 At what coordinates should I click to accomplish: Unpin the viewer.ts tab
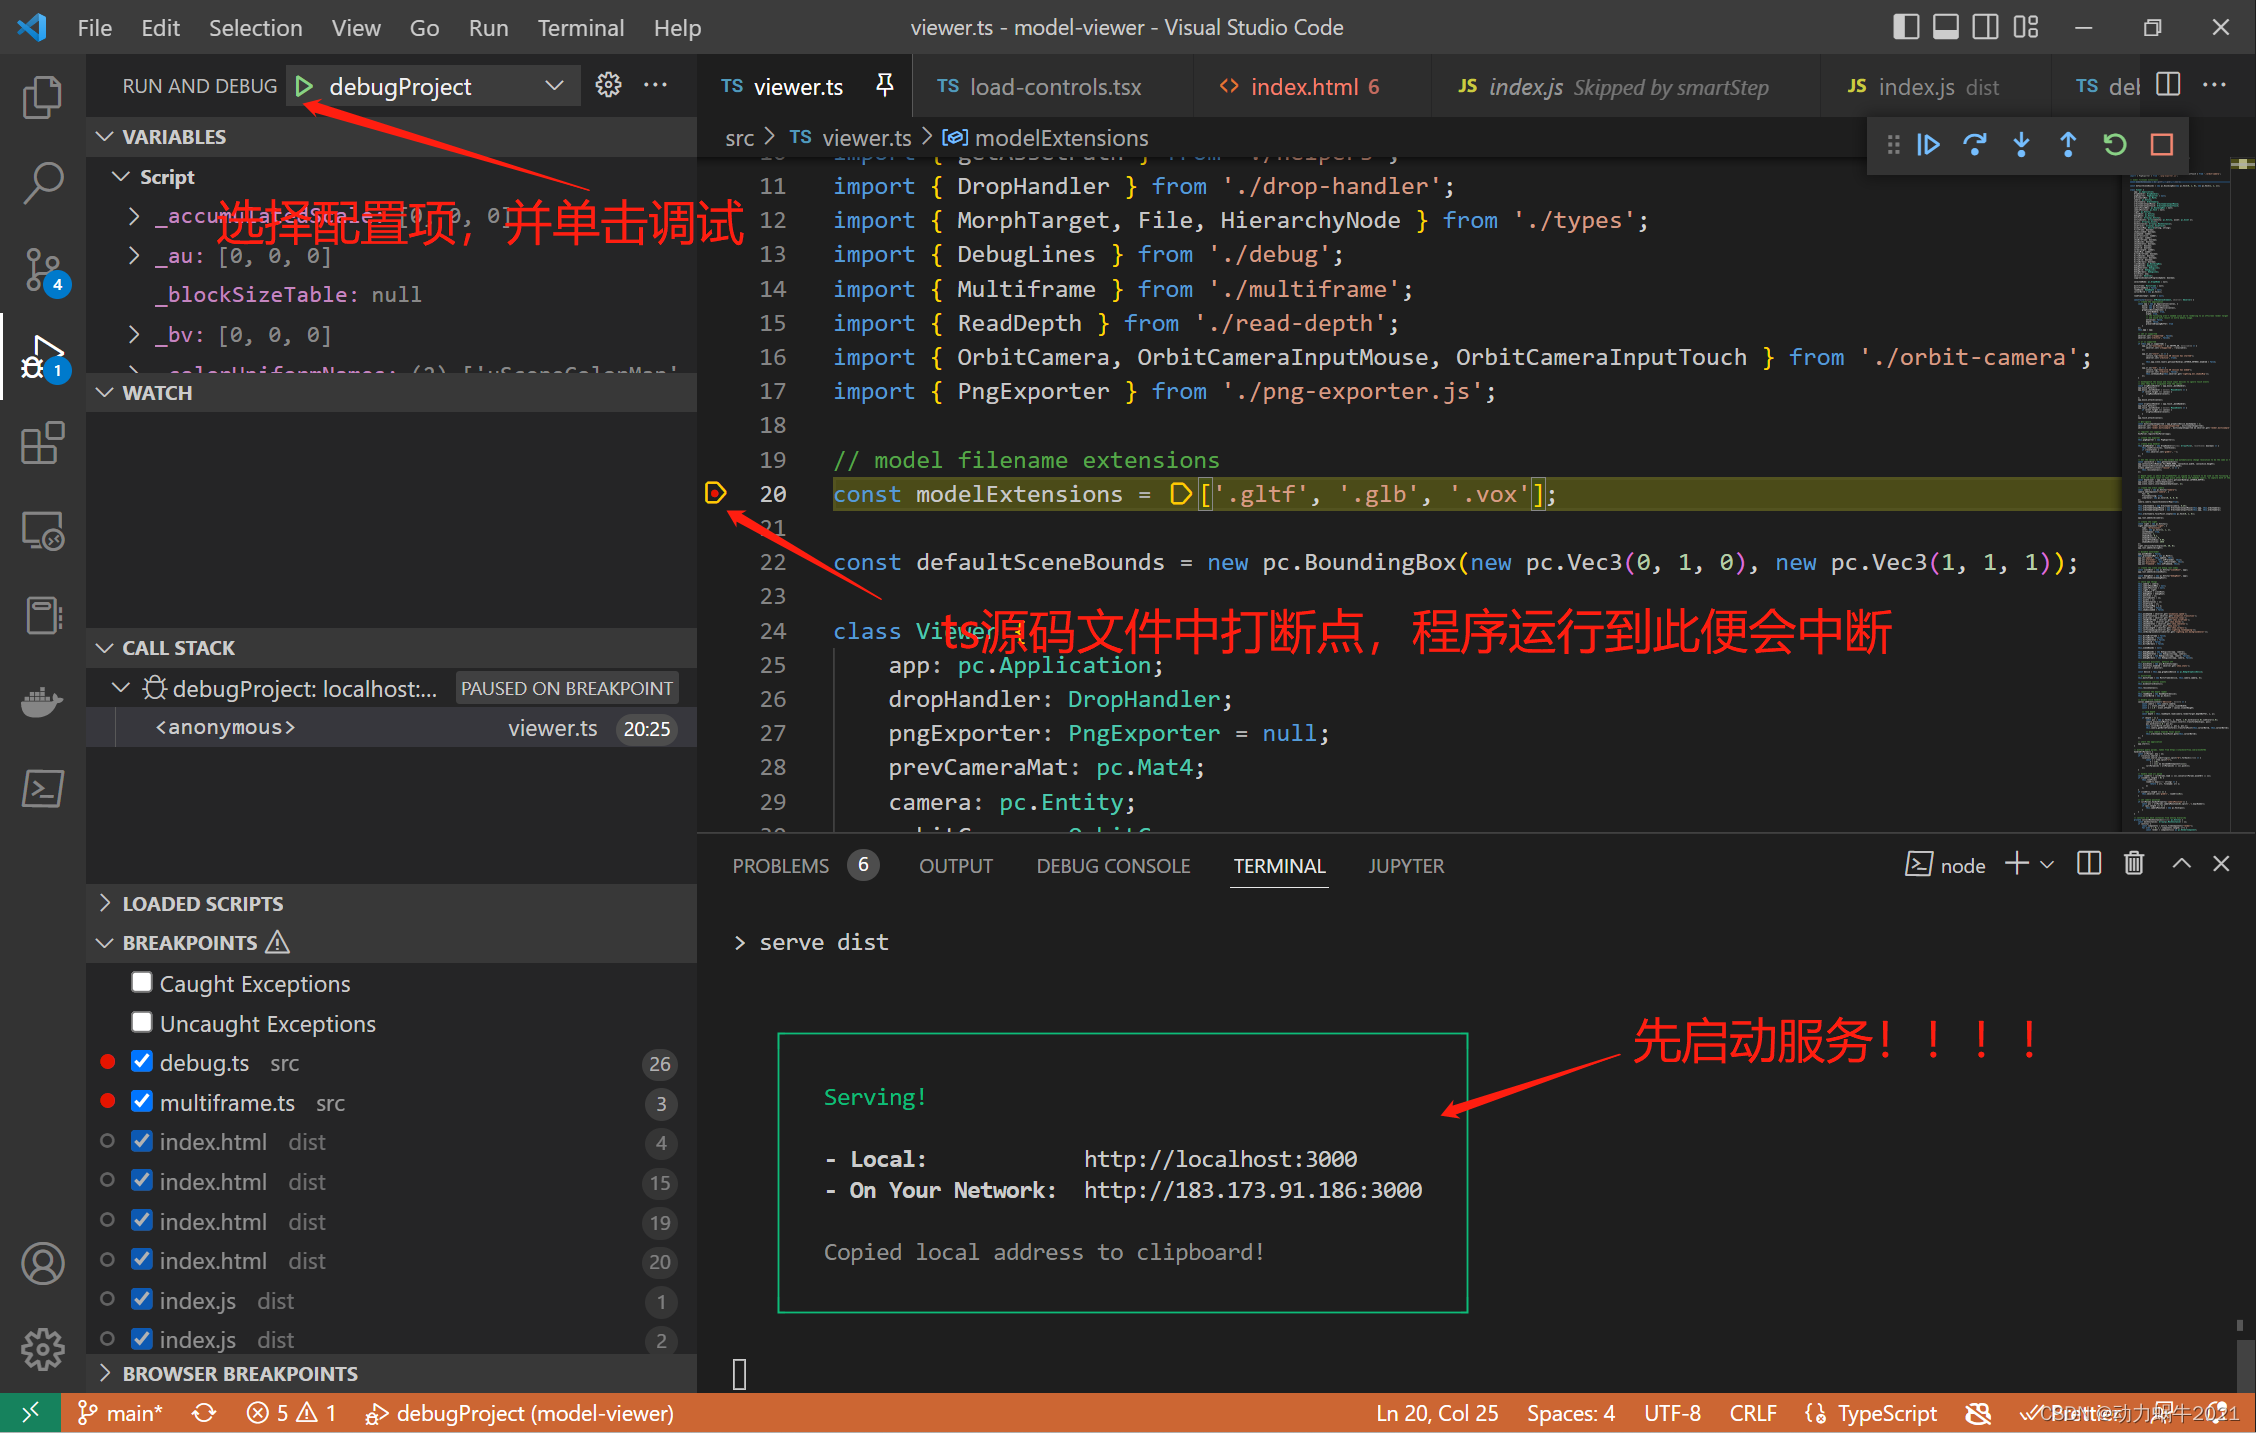click(x=884, y=86)
